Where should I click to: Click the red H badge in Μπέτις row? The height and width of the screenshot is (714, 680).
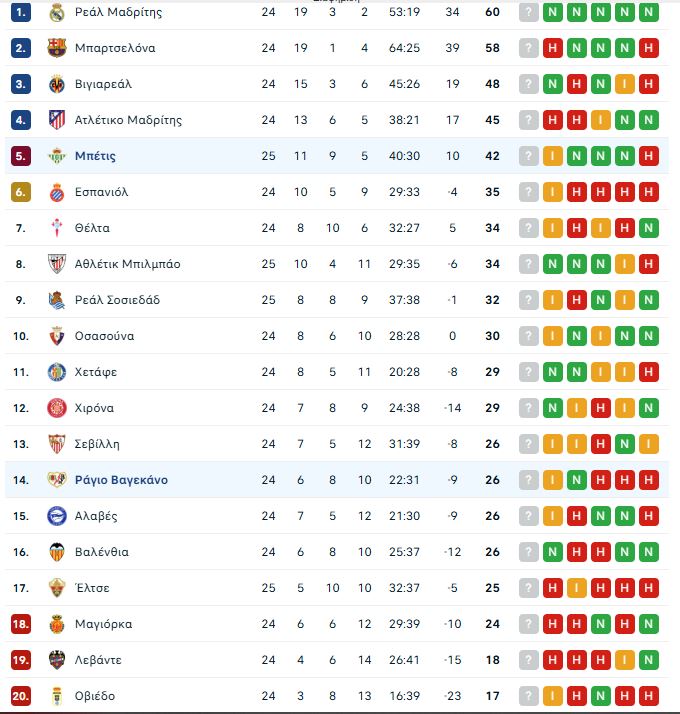[x=650, y=156]
